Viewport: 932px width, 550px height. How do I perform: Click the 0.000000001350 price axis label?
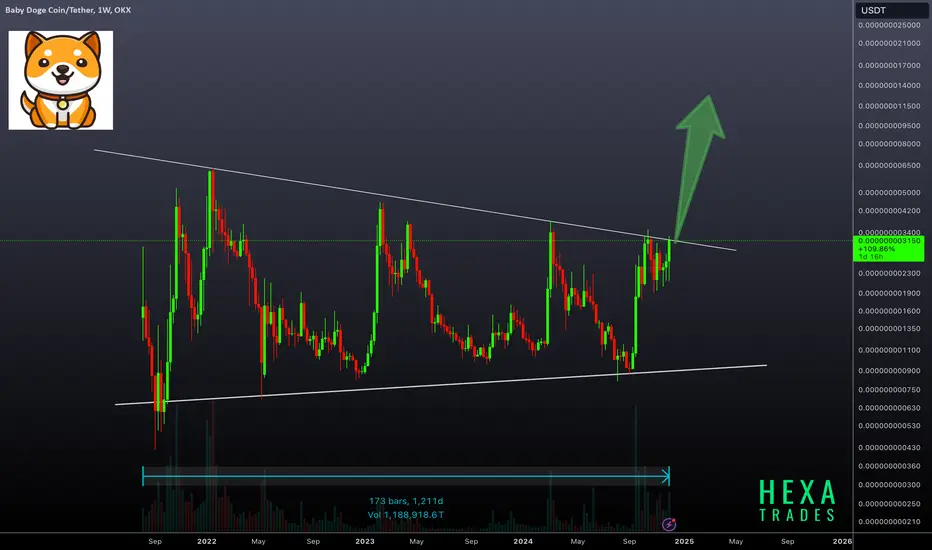[889, 329]
